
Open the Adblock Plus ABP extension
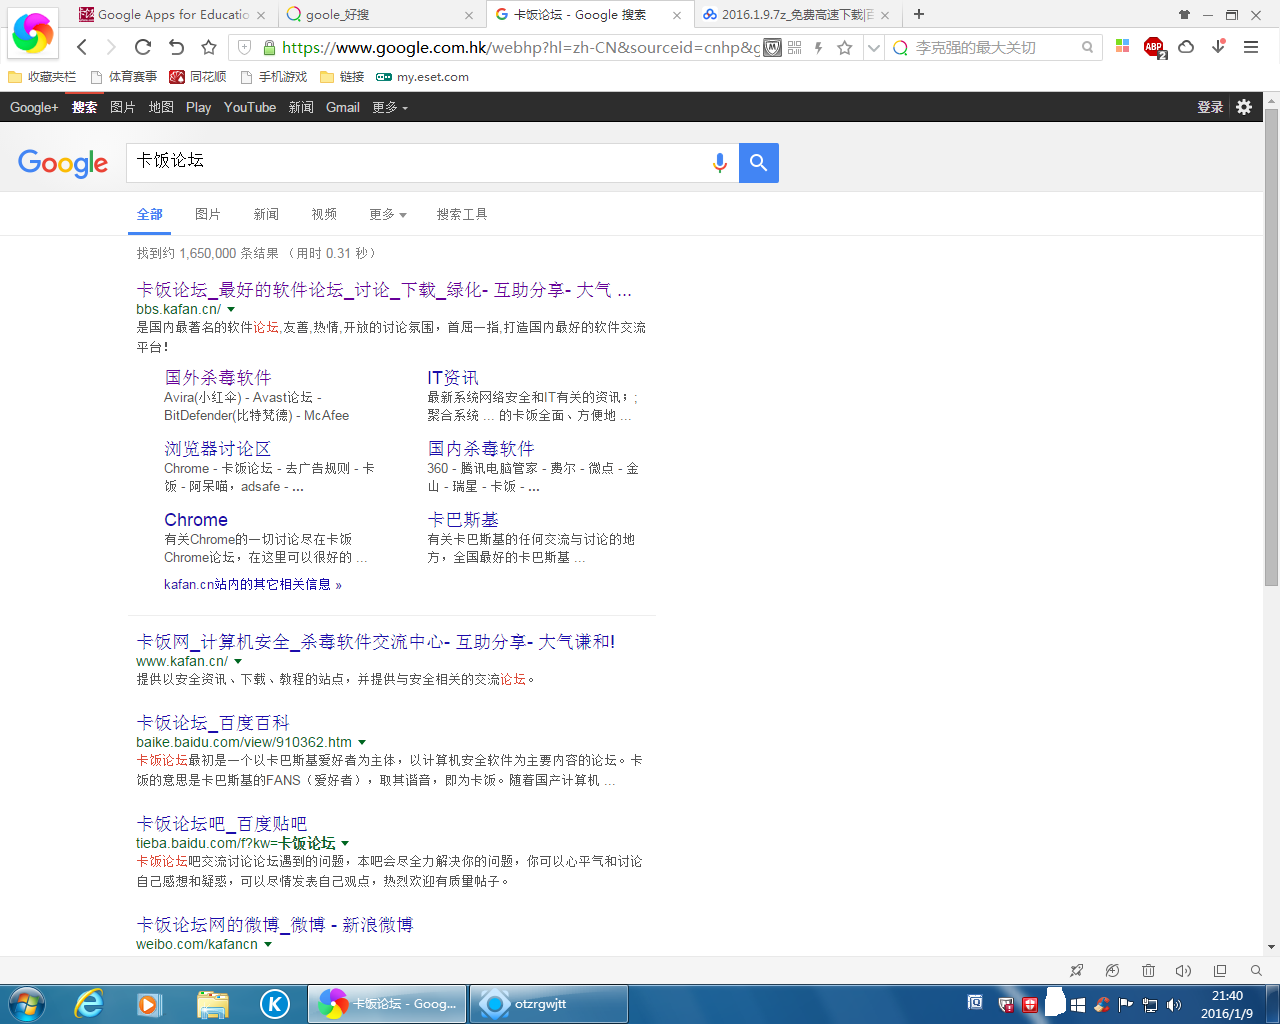pos(1154,47)
